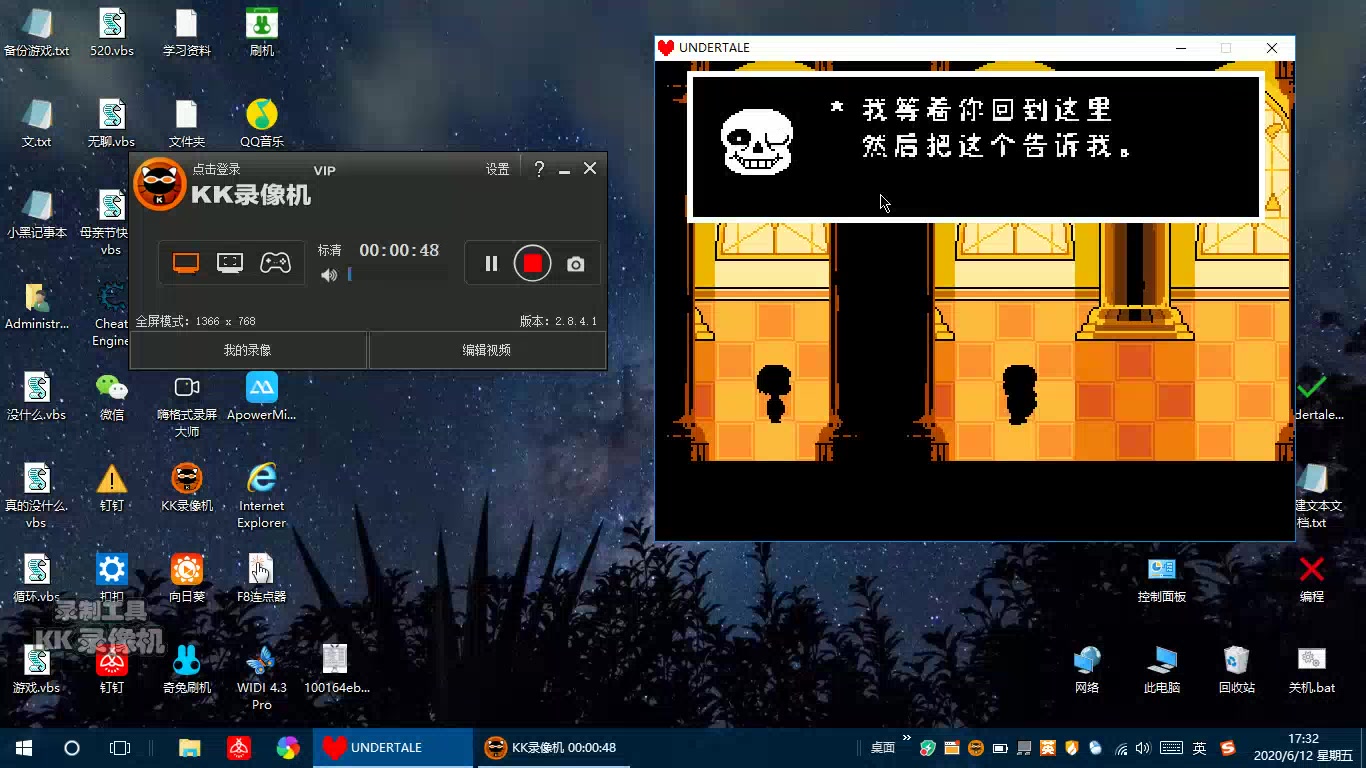Open the KK recorder help question mark

[539, 169]
